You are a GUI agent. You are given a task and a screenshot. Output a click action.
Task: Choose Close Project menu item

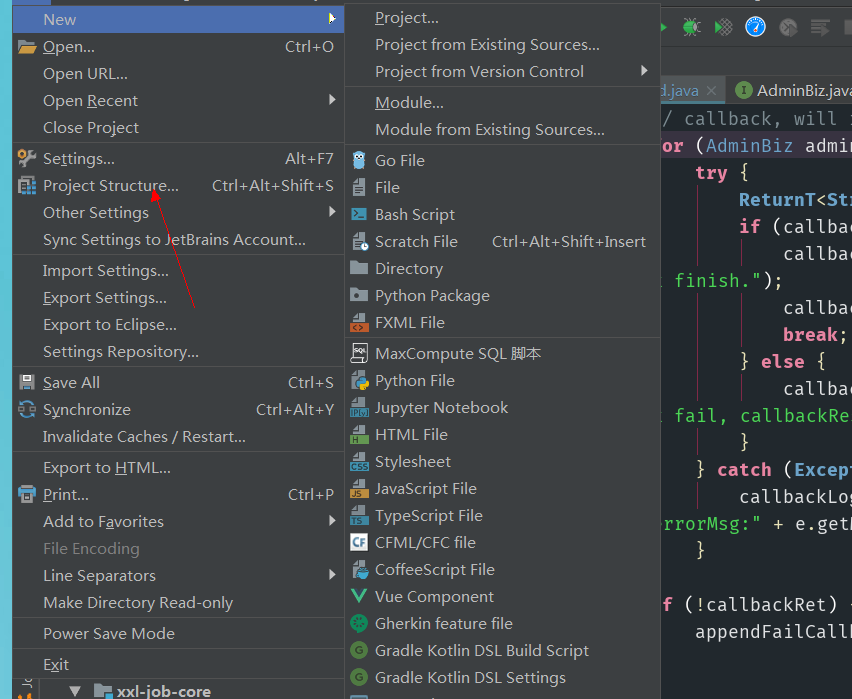coord(178,128)
